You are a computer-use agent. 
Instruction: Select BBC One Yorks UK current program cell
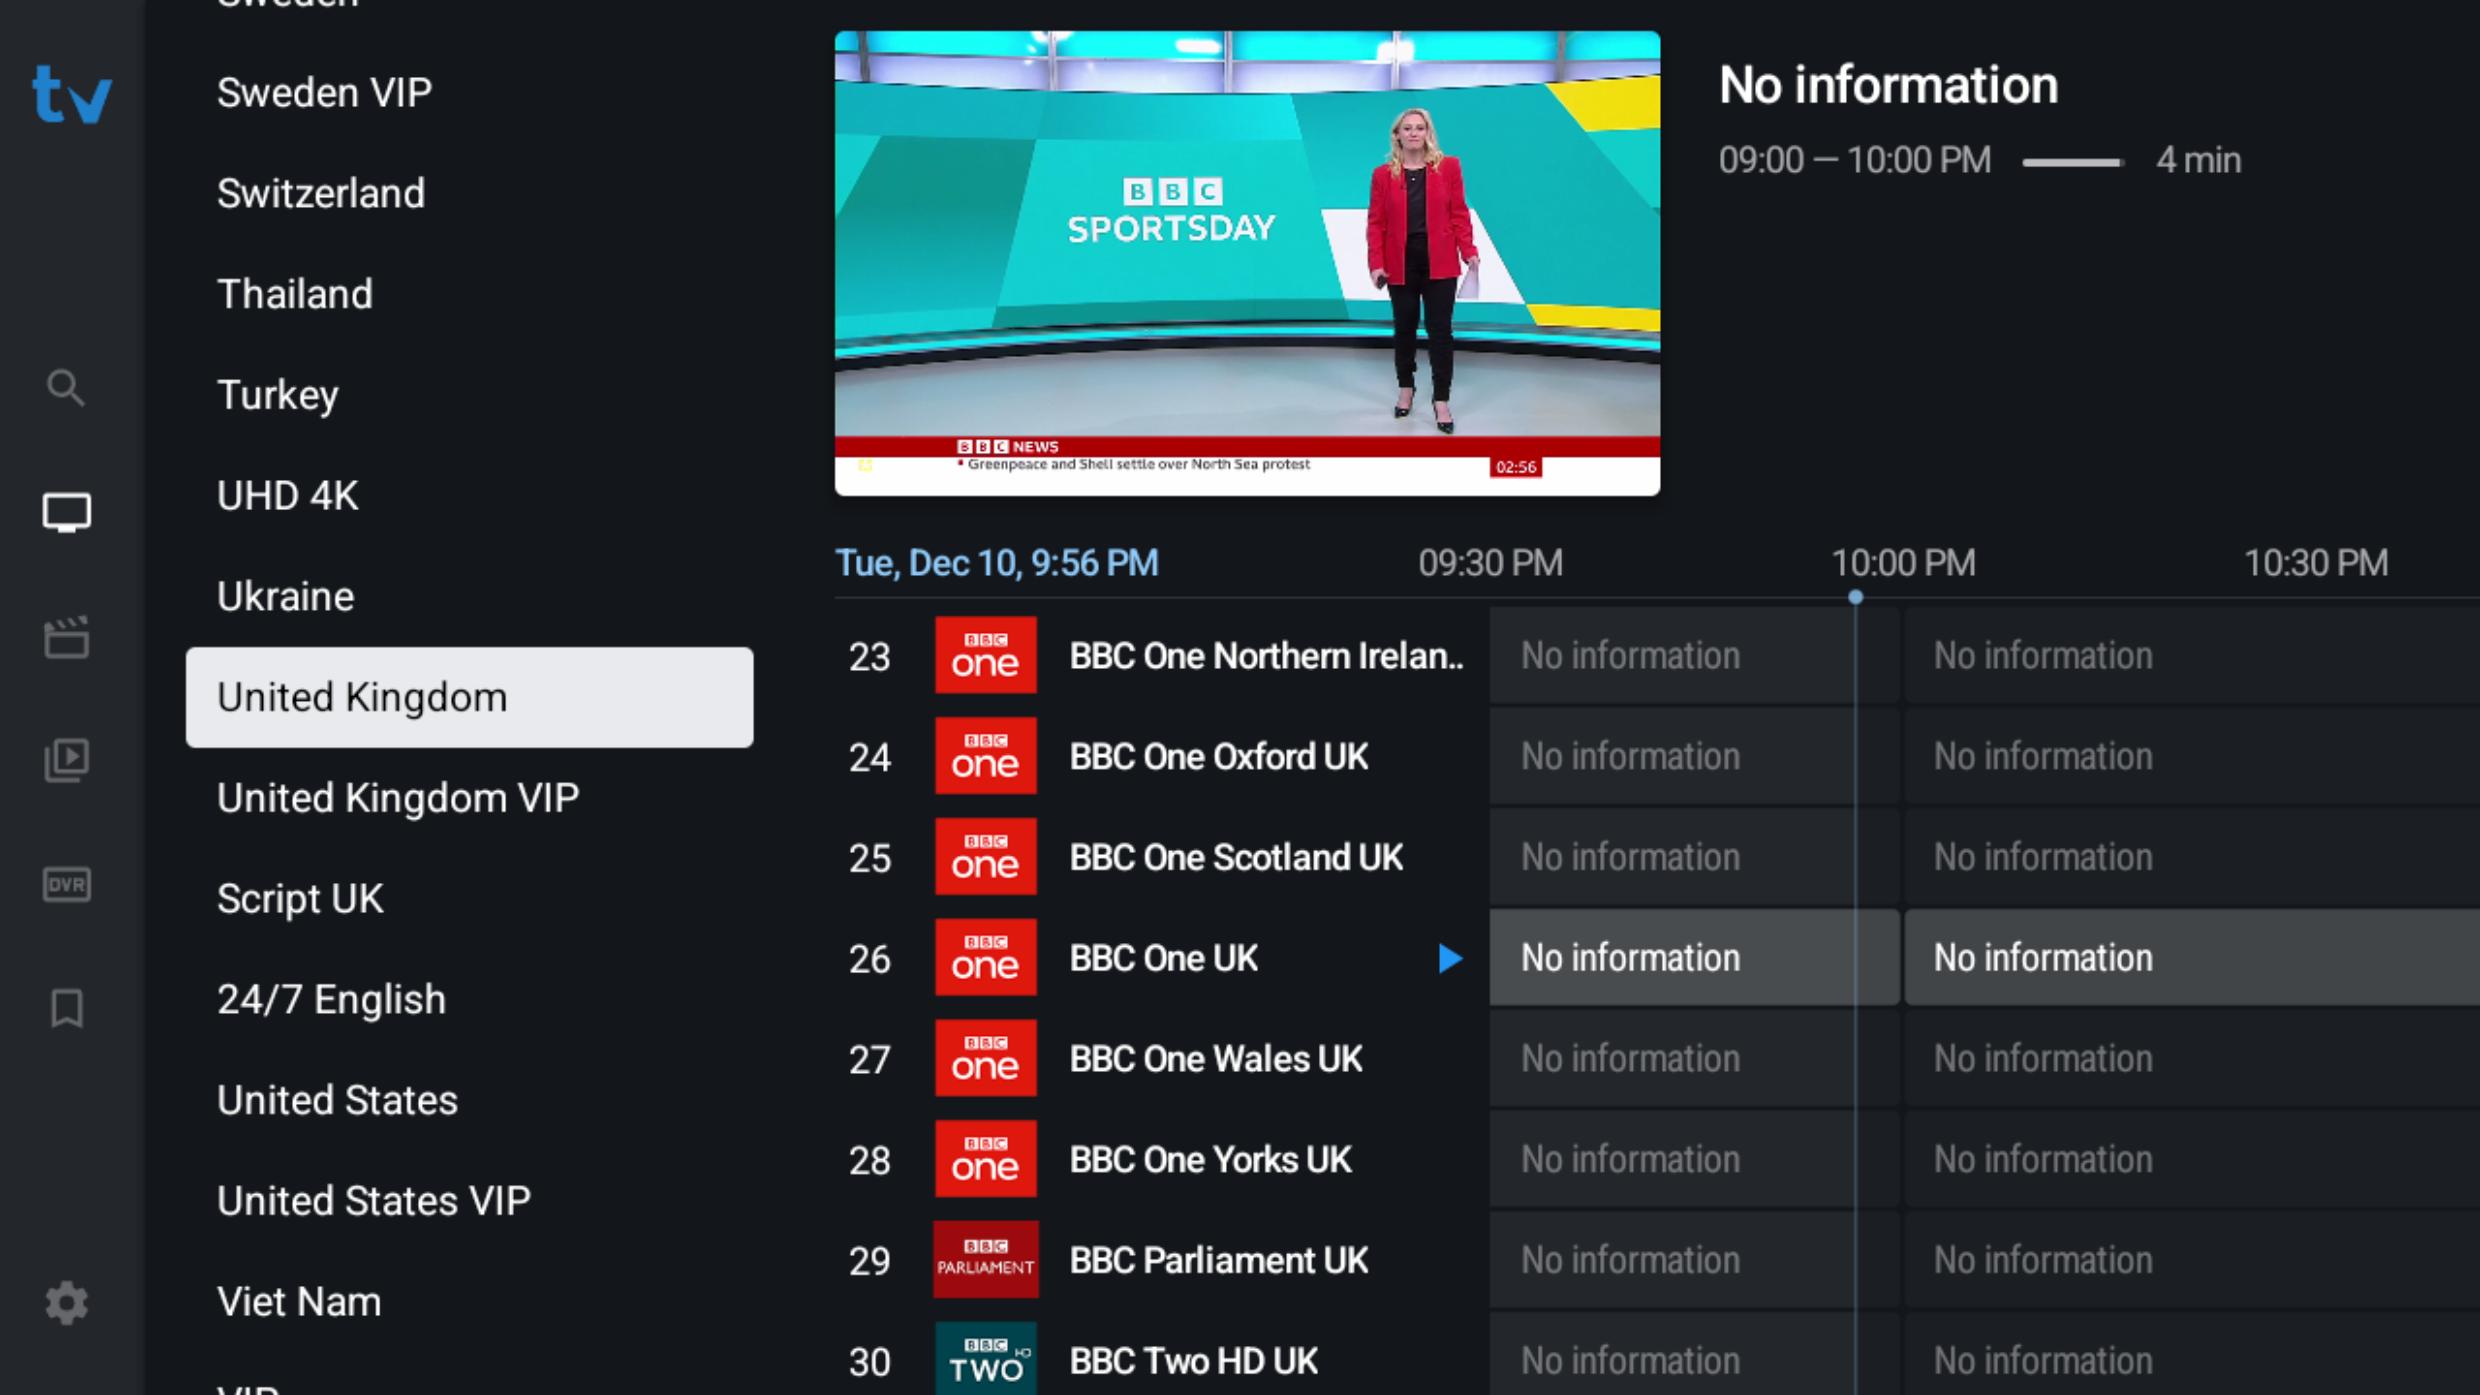1694,1160
